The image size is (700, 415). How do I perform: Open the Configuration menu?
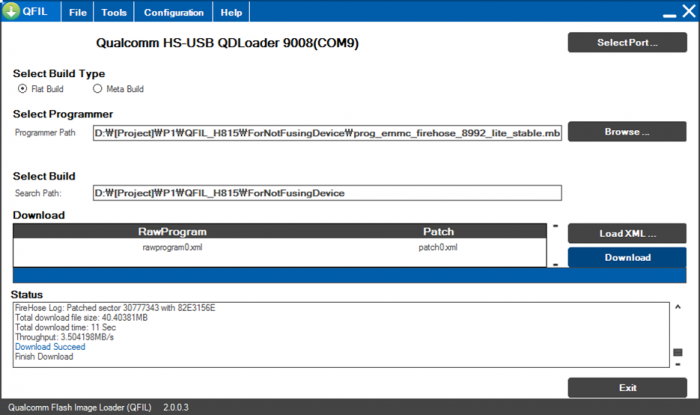point(174,12)
